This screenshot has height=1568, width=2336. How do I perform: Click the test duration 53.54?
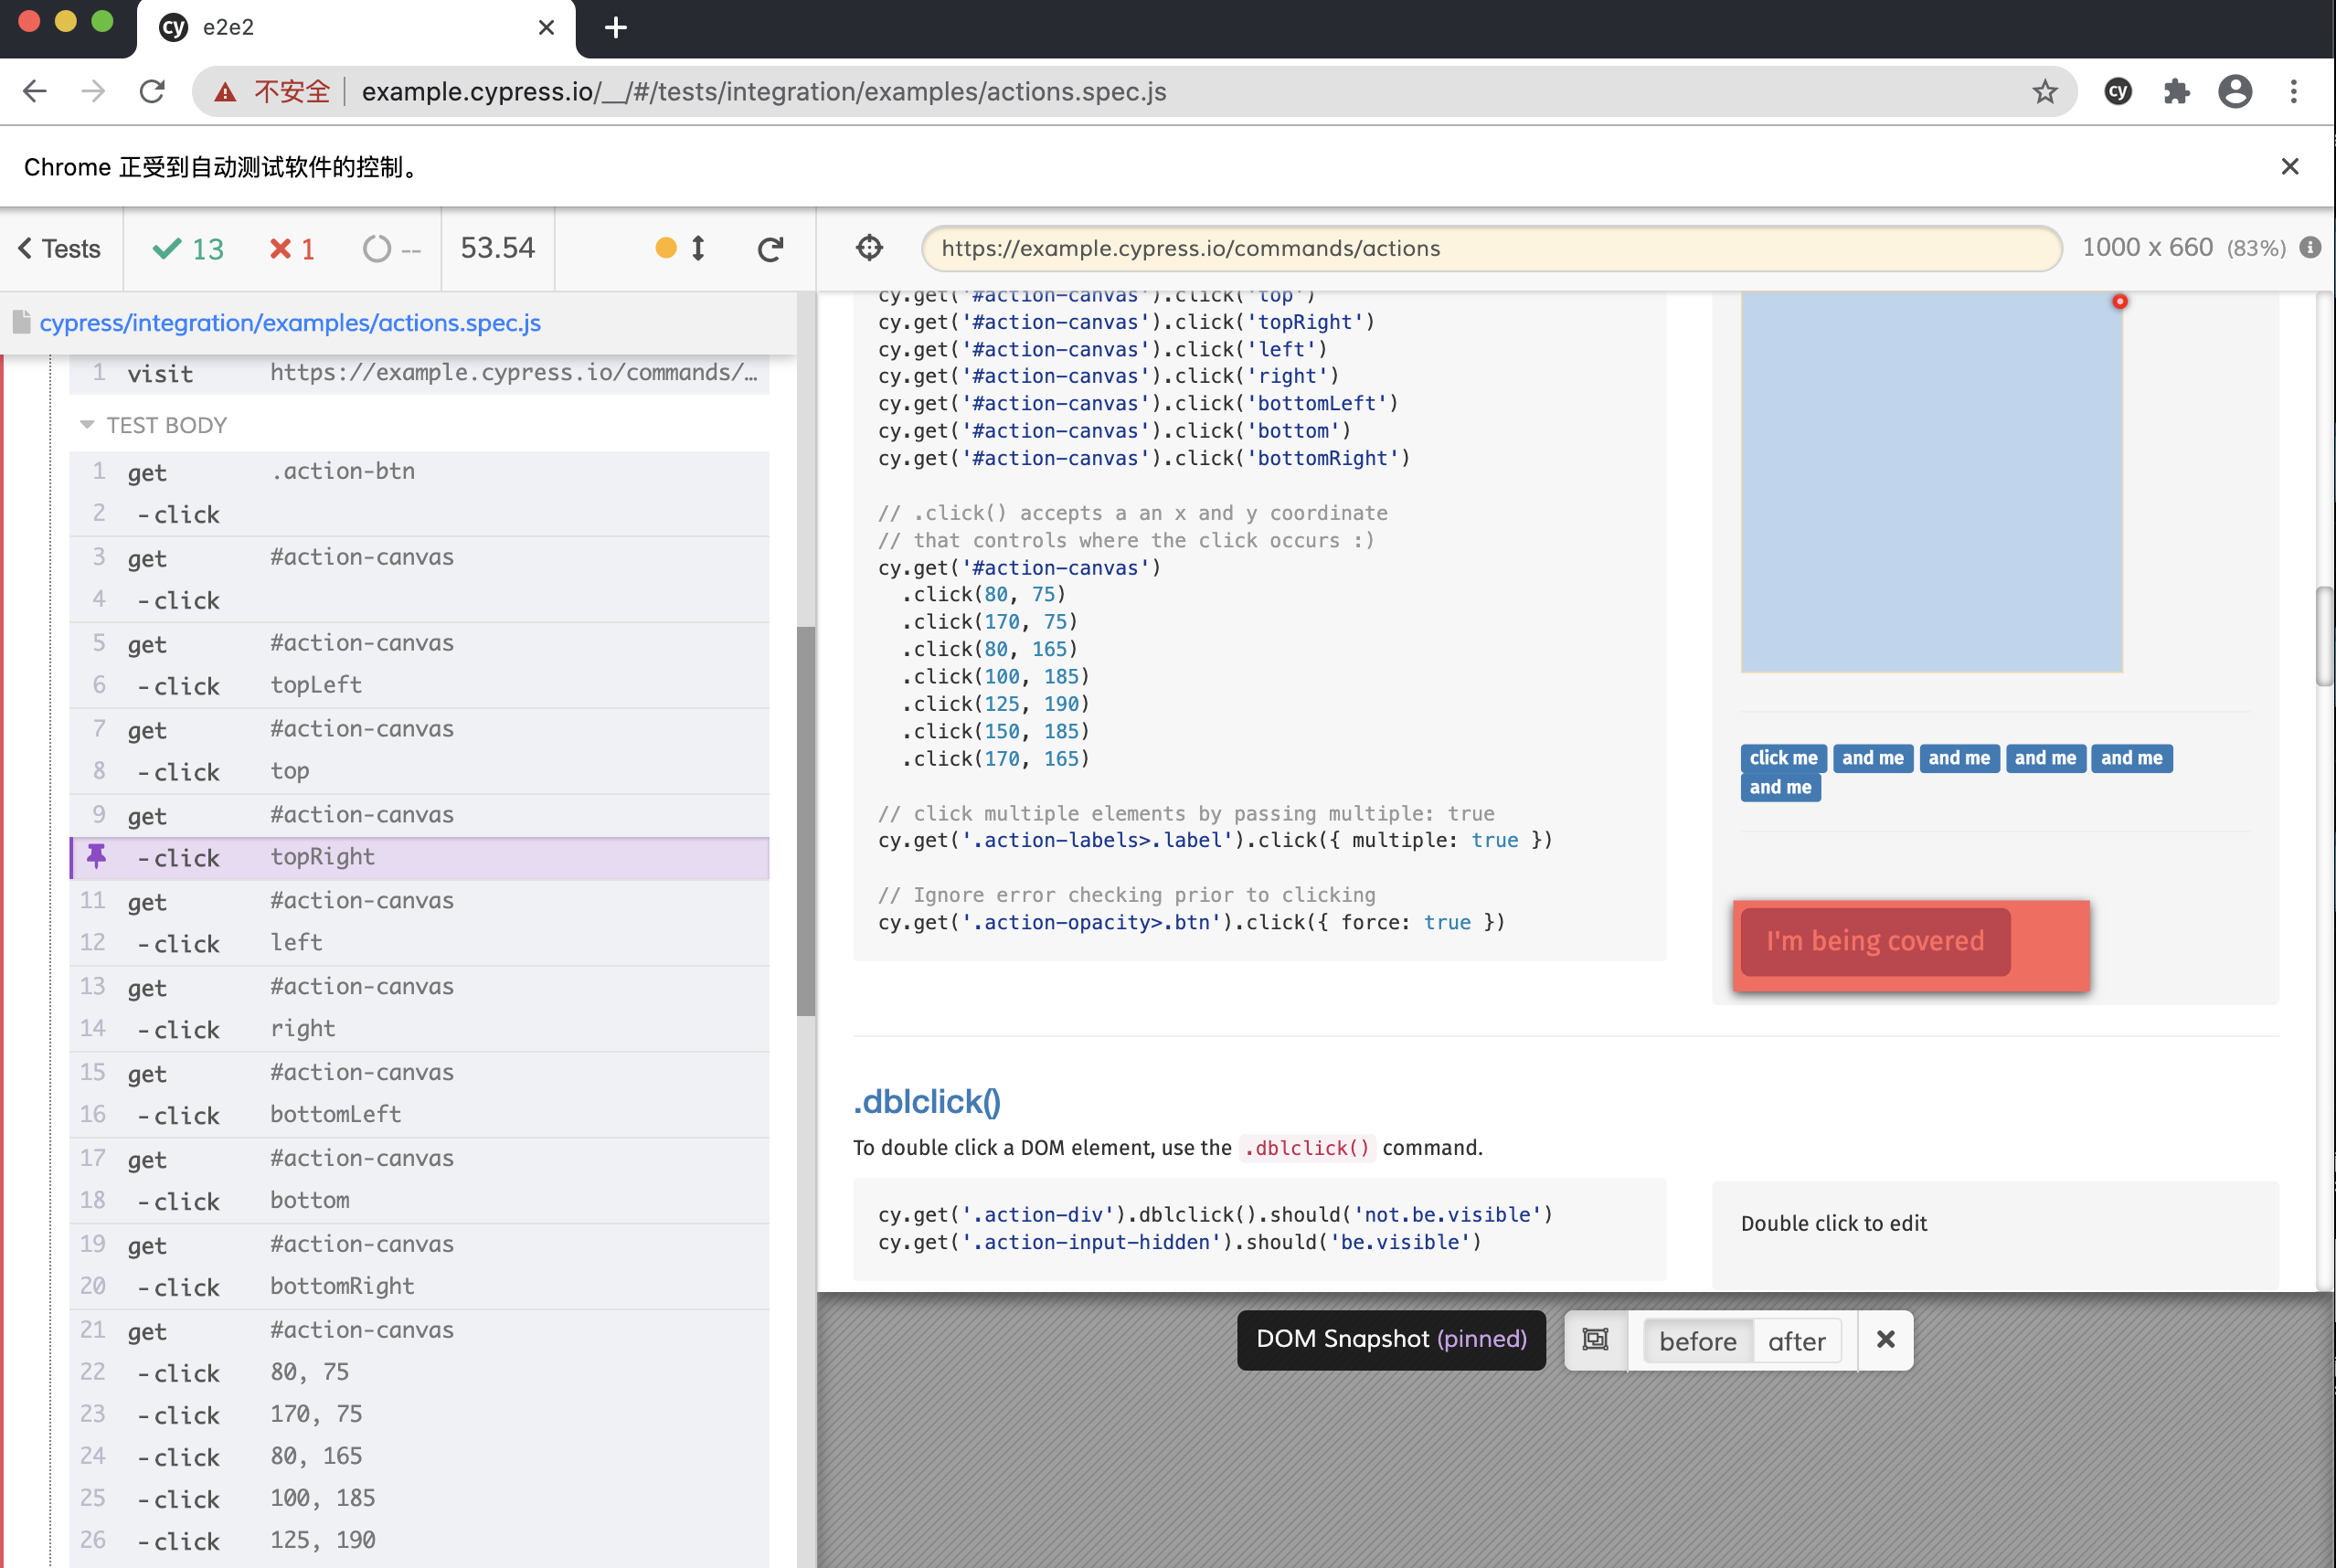coord(497,248)
